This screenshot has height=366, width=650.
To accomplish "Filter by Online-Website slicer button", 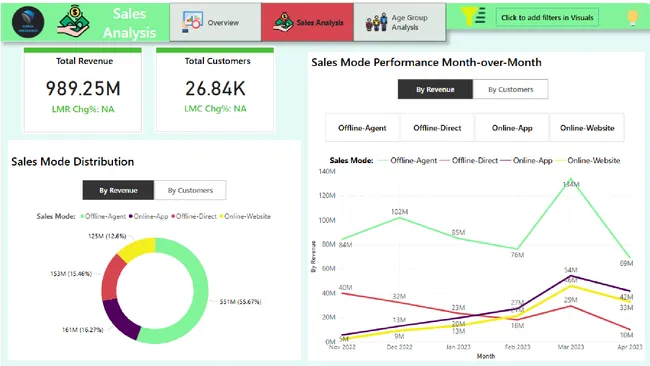I will pos(587,128).
